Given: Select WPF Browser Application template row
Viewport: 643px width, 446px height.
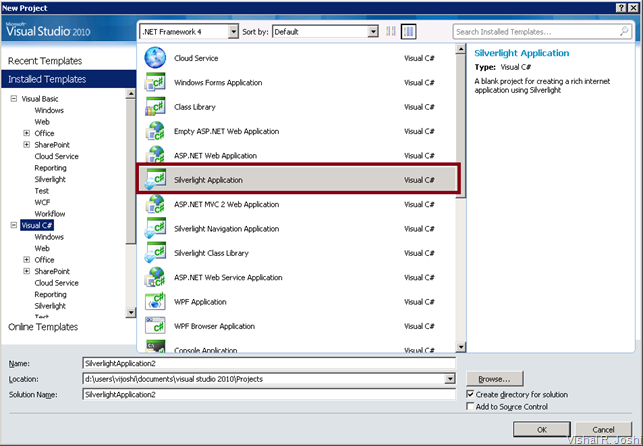Looking at the screenshot, I should [297, 326].
